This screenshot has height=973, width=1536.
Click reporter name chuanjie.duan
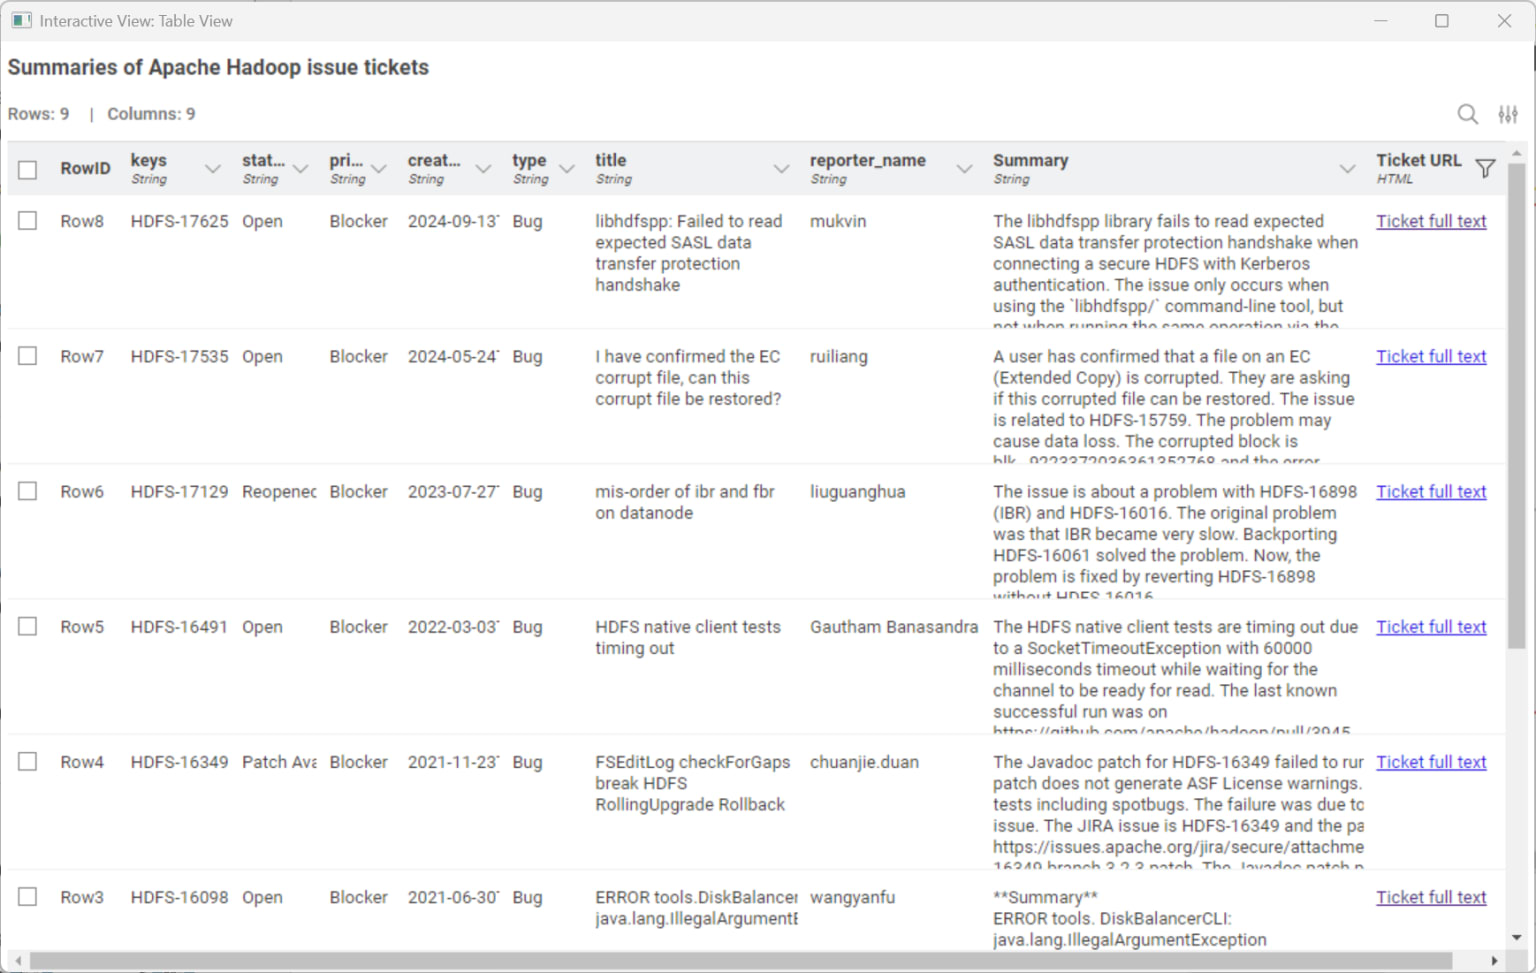864,761
